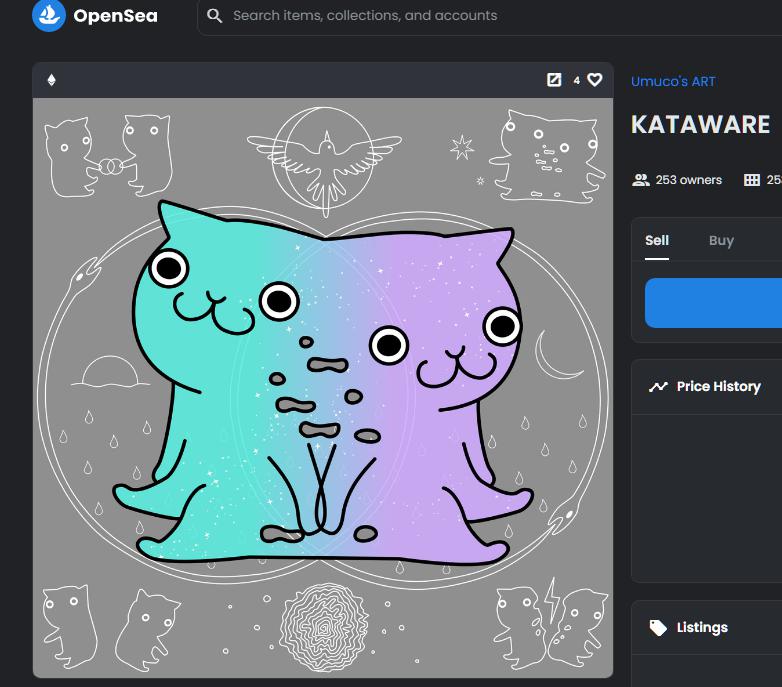Favorite the item with the heart icon
782x687 pixels.
click(x=594, y=80)
